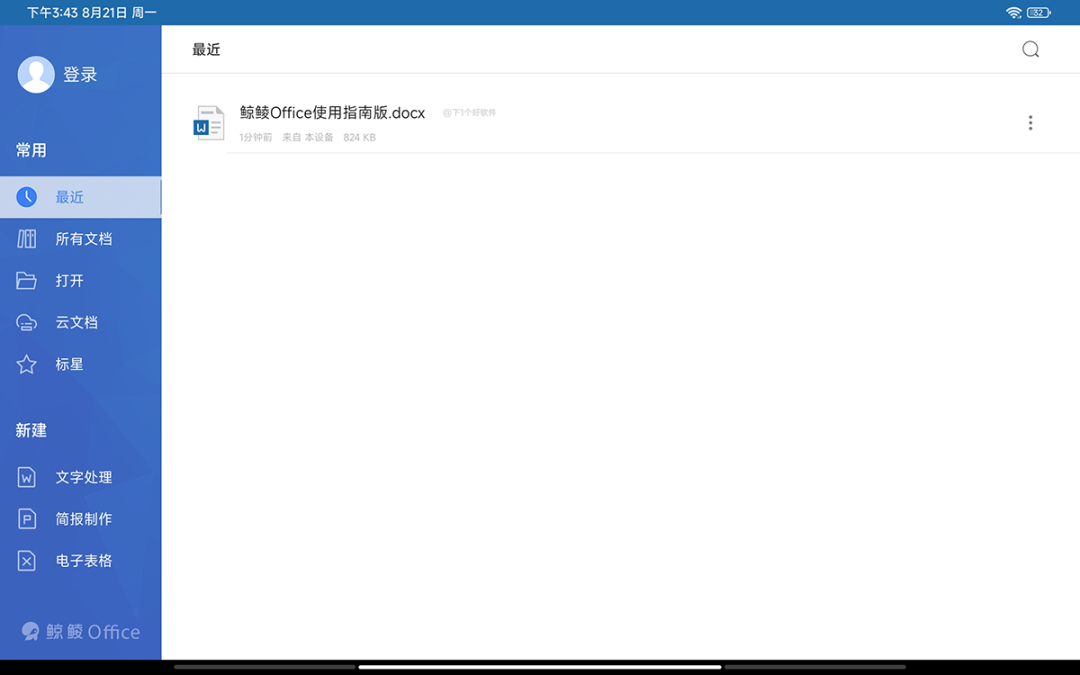Screen dimensions: 1080x675
Task: Click the 标星 star icon
Action: pyautogui.click(x=27, y=364)
